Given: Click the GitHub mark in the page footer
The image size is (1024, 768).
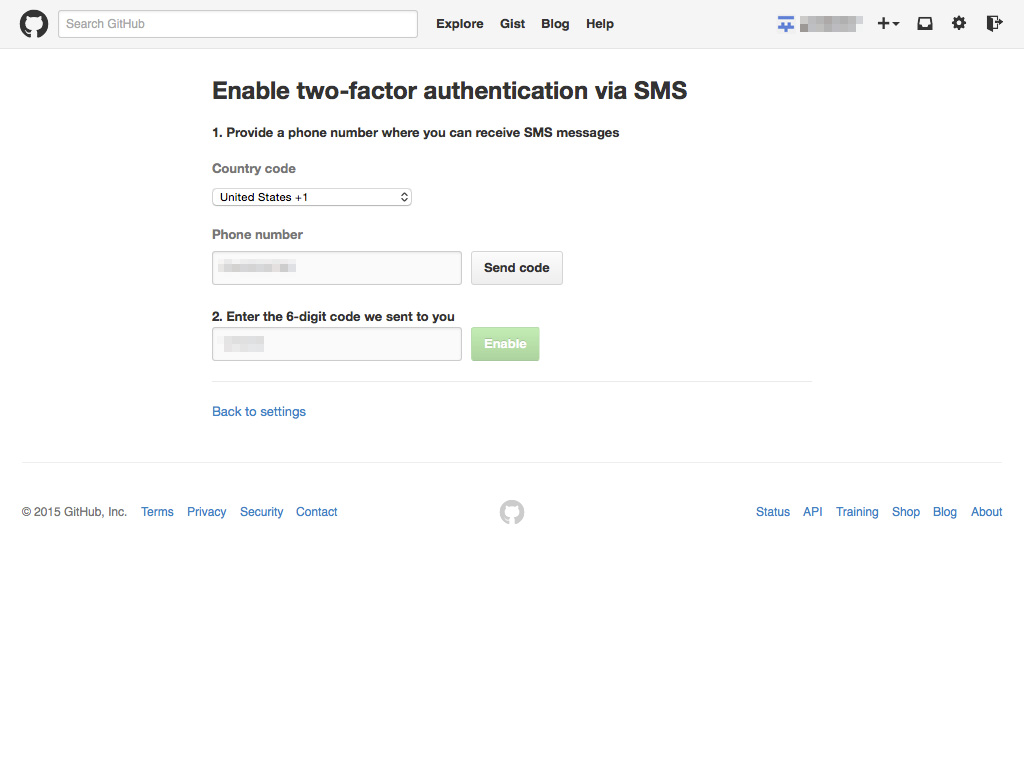Looking at the screenshot, I should point(511,511).
